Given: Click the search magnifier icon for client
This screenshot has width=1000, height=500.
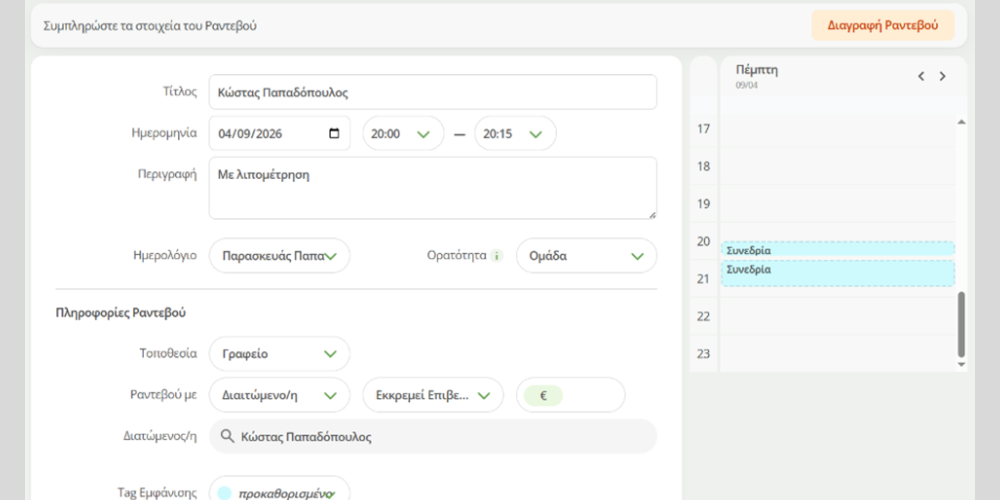Looking at the screenshot, I should tap(228, 437).
